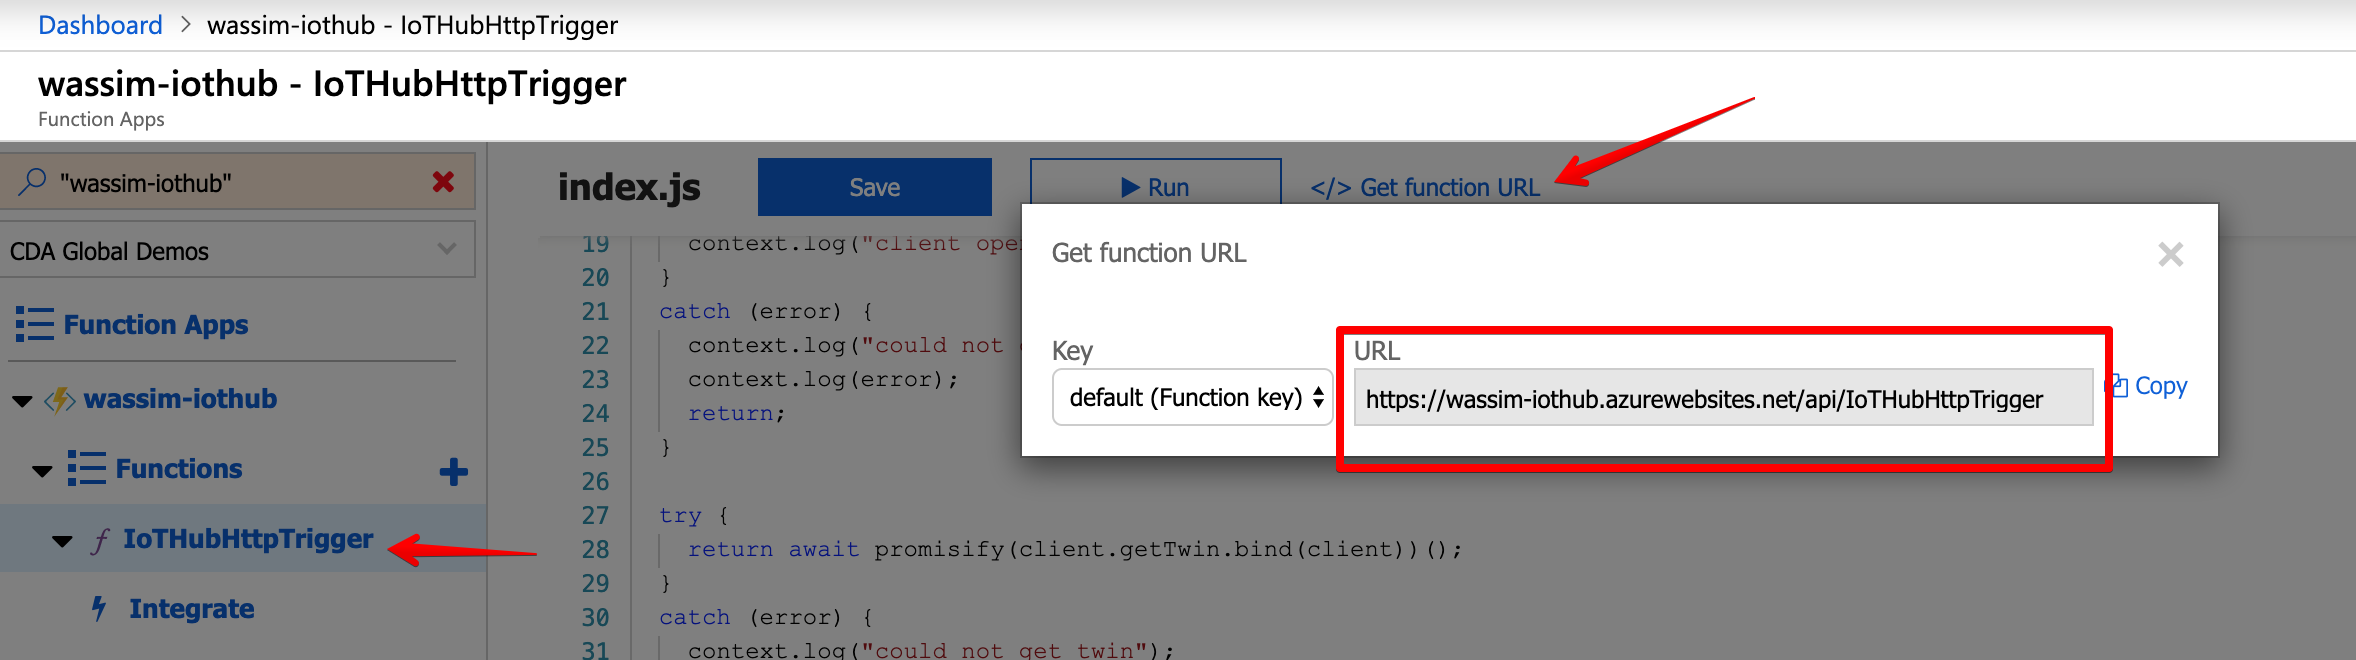Add a new function with the plus icon
Viewport: 2356px width, 660px height.
[454, 471]
